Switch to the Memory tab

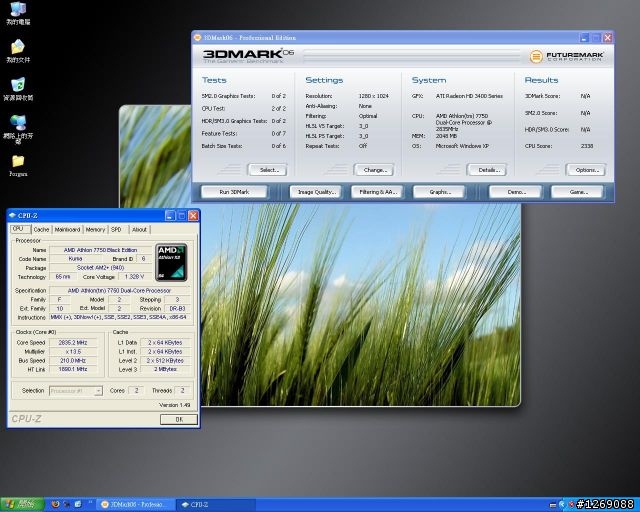pos(95,230)
